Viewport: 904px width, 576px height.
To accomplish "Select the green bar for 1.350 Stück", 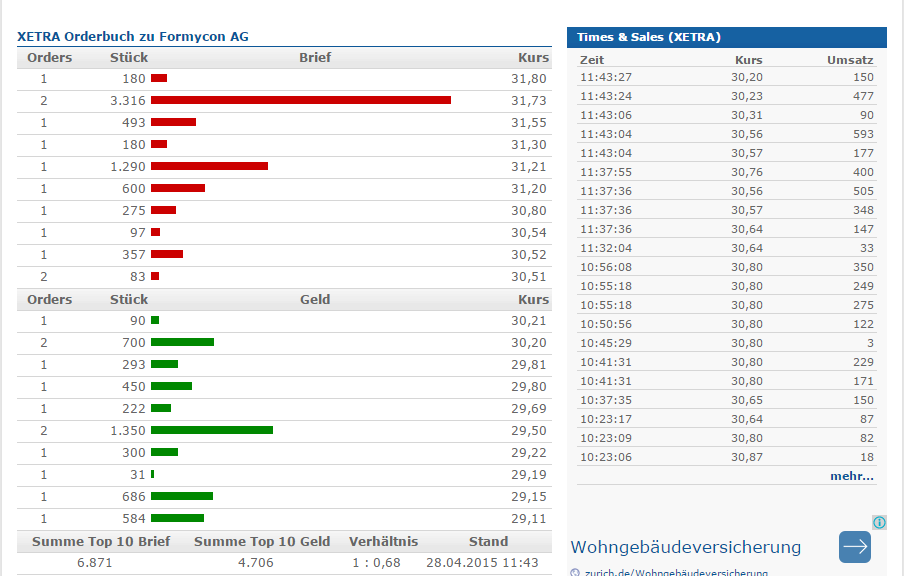I will (212, 430).
